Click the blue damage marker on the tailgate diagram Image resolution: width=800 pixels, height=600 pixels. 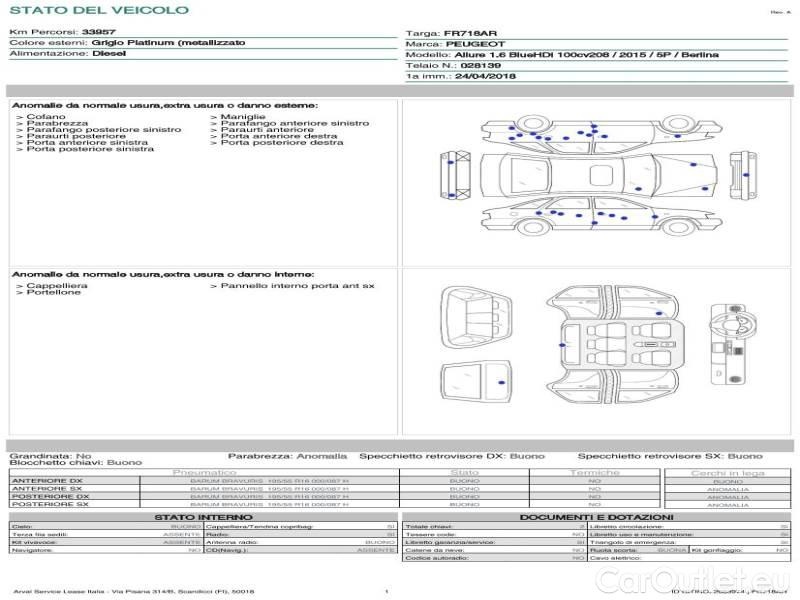[502, 382]
